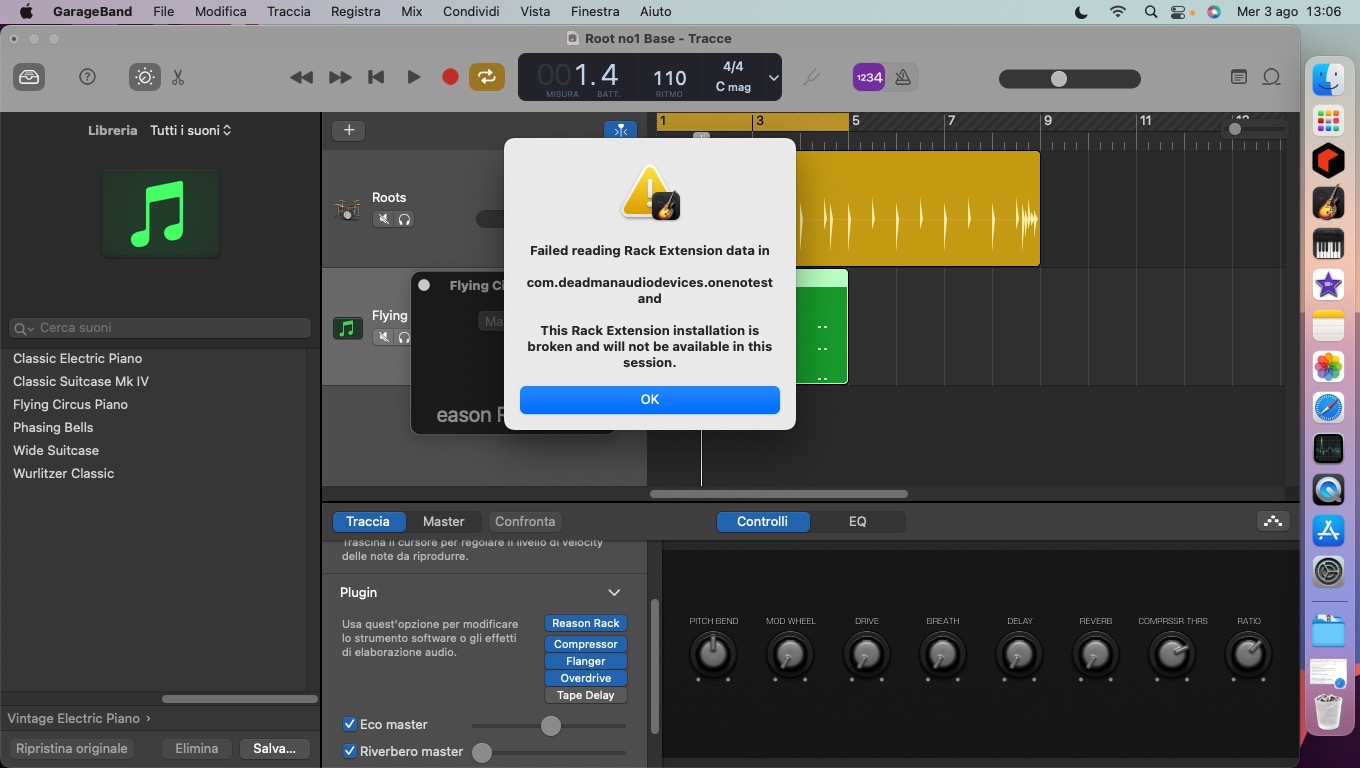Viewport: 1360px width, 768px height.
Task: Toggle the Smart Controls dial button
Action: (145, 77)
